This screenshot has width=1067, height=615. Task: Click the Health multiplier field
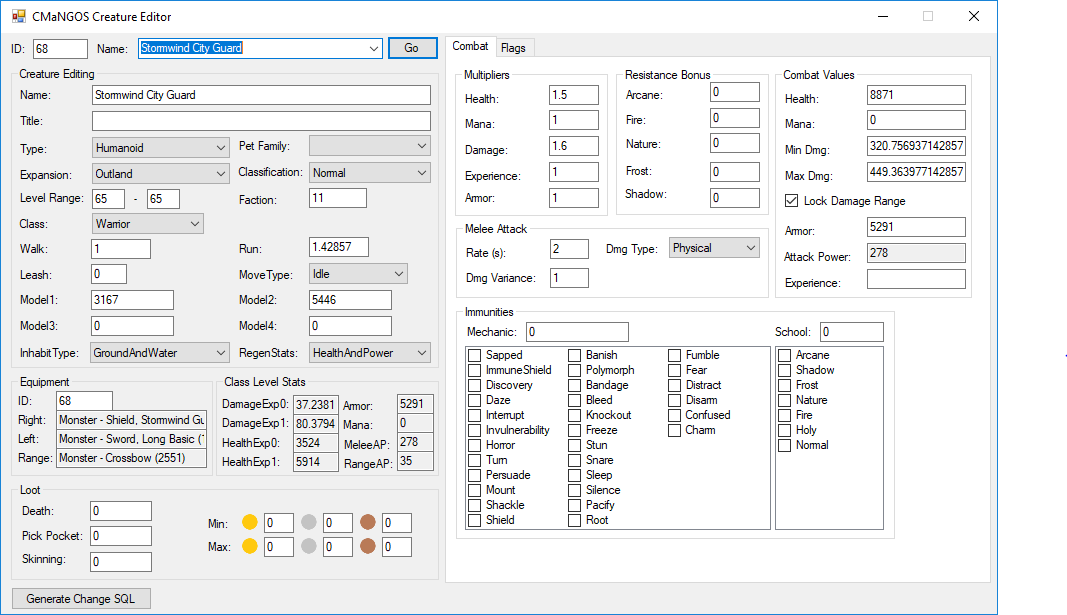point(574,95)
